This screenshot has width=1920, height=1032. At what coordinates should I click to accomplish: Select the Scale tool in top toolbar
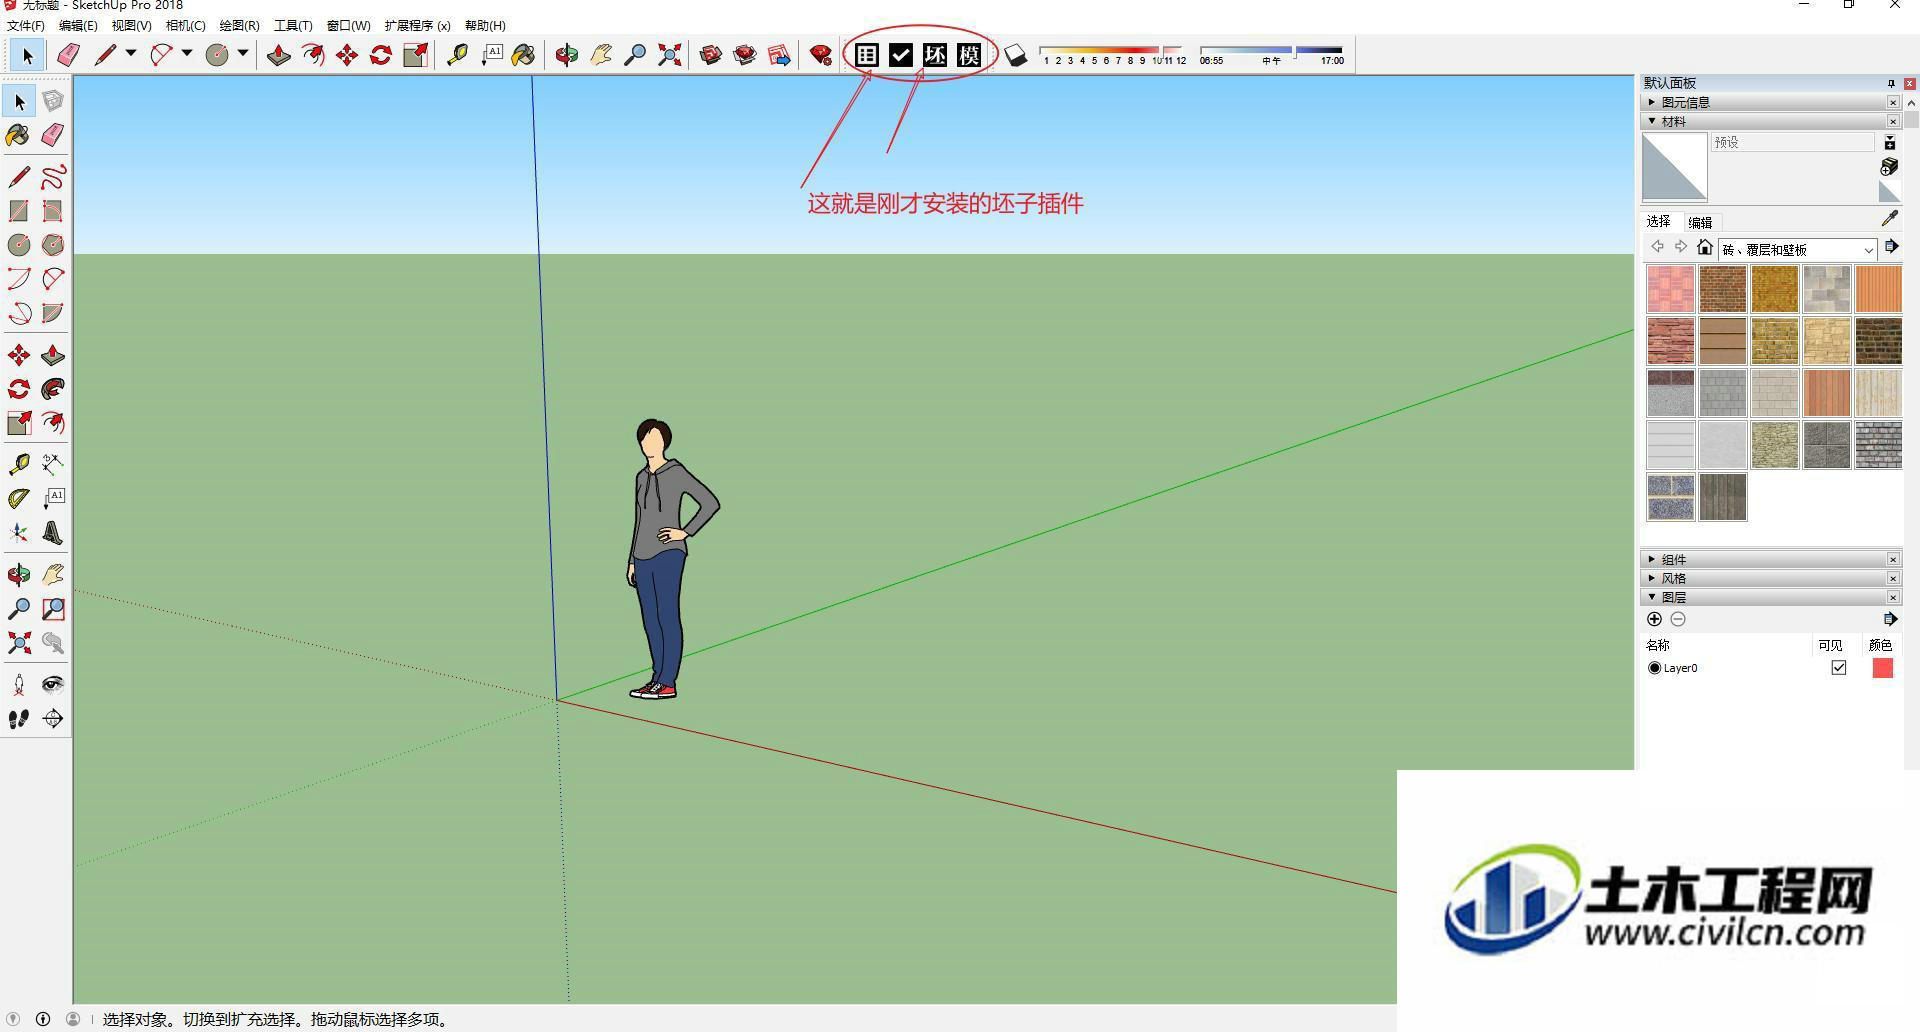click(415, 55)
